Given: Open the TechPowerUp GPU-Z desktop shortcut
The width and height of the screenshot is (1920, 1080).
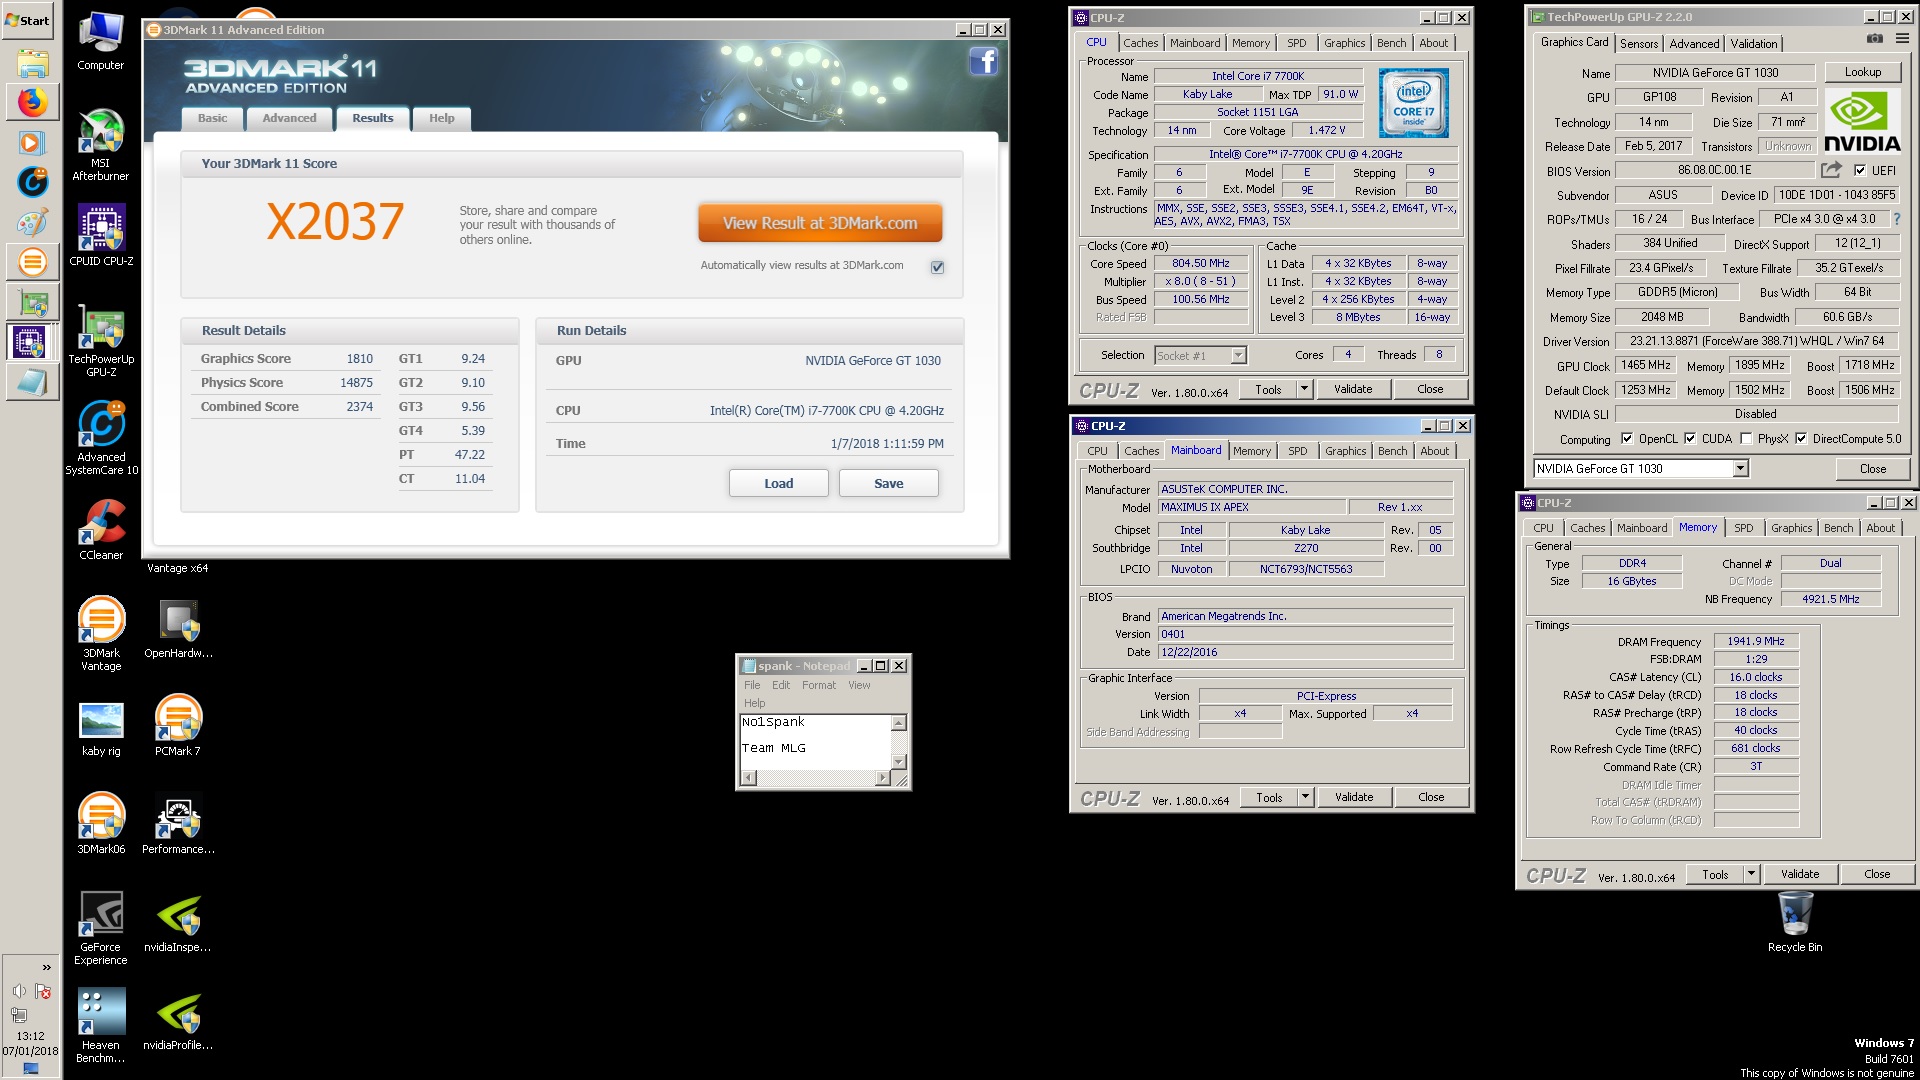Looking at the screenshot, I should click(101, 341).
